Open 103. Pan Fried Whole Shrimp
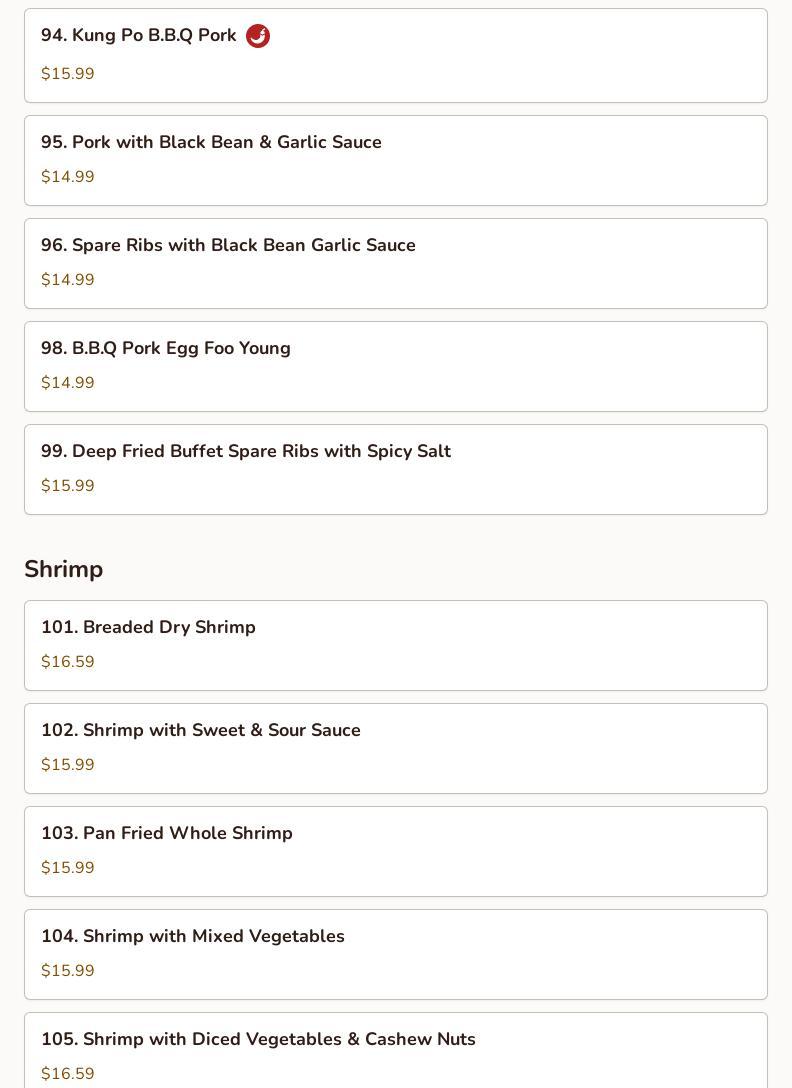 167,833
